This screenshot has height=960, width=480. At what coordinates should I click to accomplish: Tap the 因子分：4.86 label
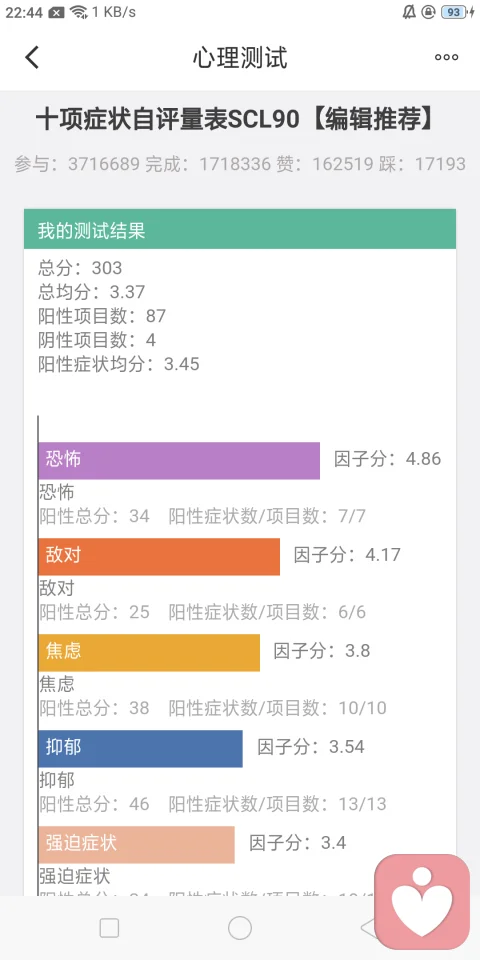pos(388,459)
